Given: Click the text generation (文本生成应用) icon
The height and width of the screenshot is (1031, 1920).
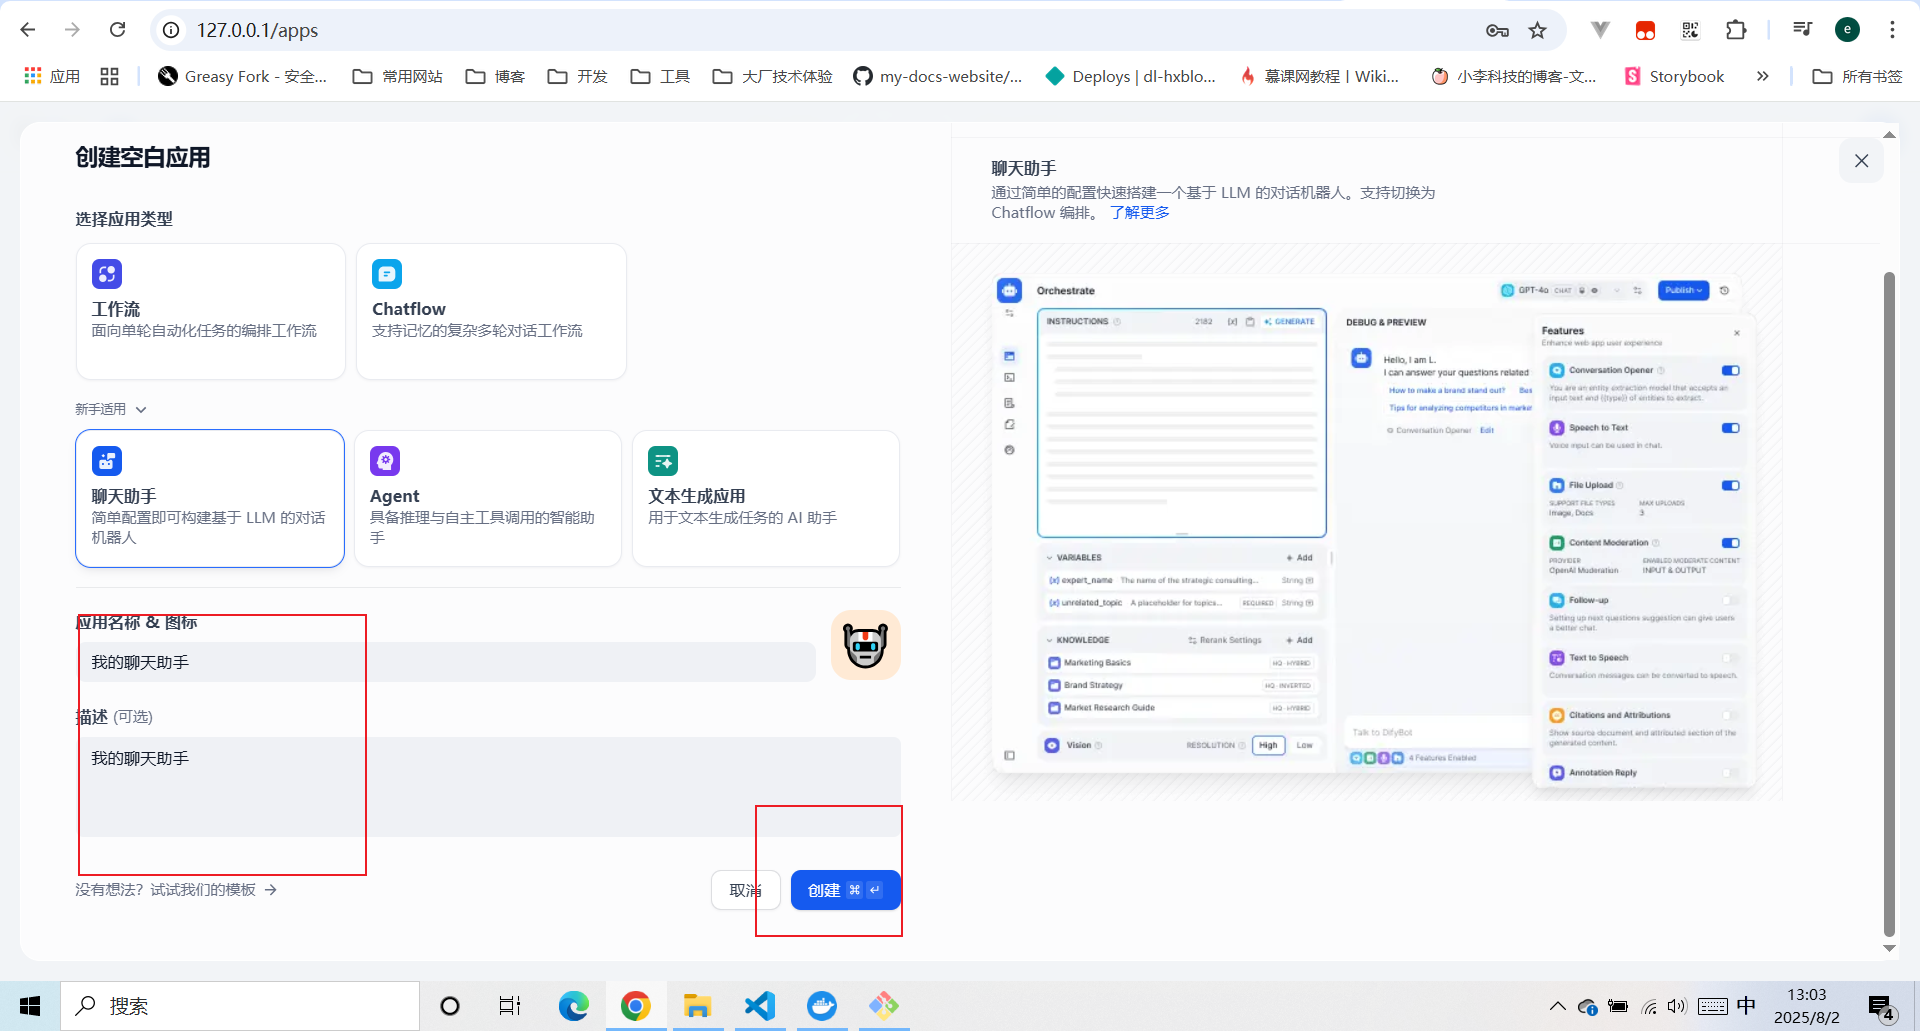Looking at the screenshot, I should pyautogui.click(x=663, y=461).
